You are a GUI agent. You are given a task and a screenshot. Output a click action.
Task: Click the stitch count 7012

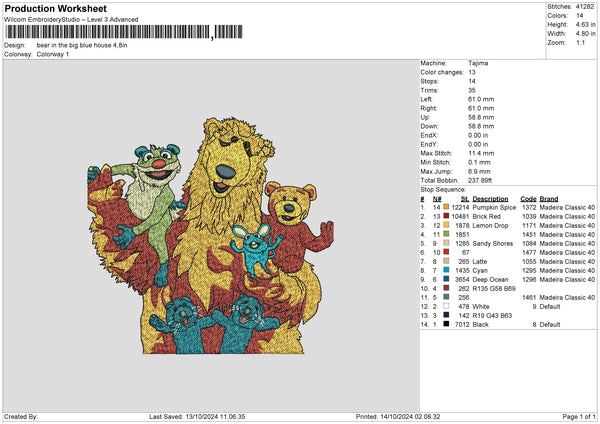[x=462, y=325]
